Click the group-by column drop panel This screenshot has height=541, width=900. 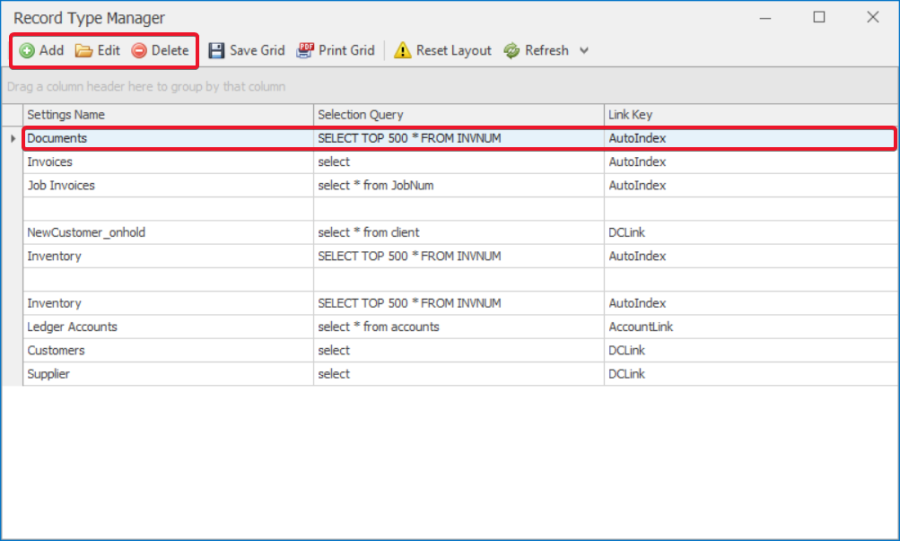(450, 87)
